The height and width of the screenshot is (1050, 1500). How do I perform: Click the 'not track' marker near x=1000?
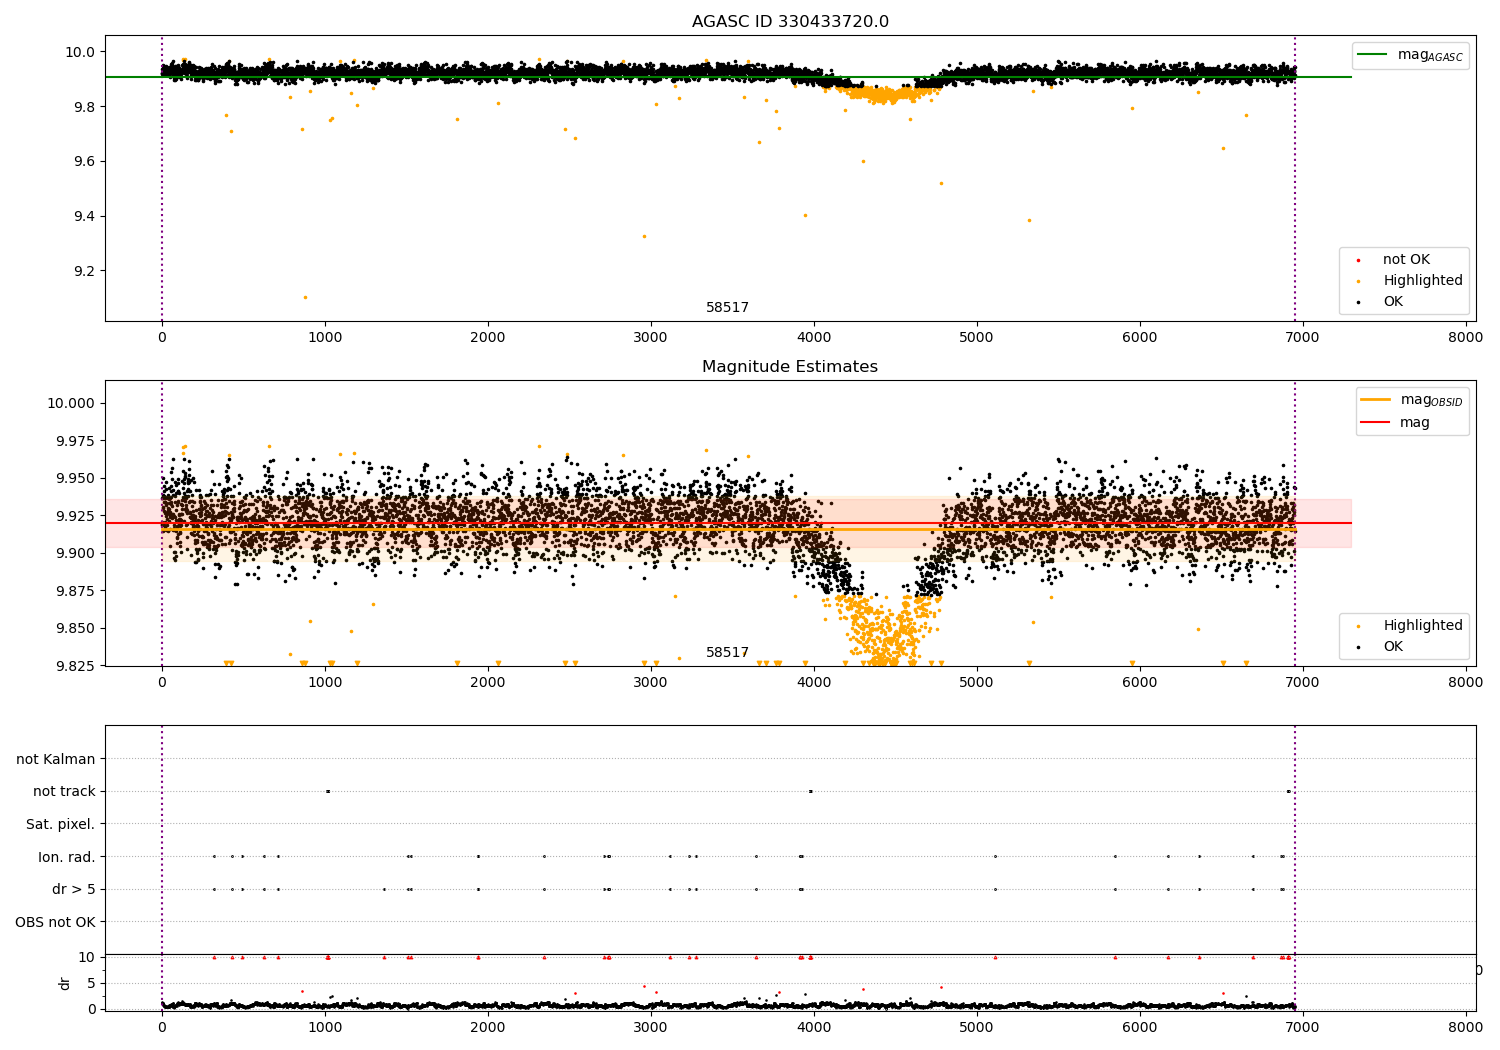point(327,791)
